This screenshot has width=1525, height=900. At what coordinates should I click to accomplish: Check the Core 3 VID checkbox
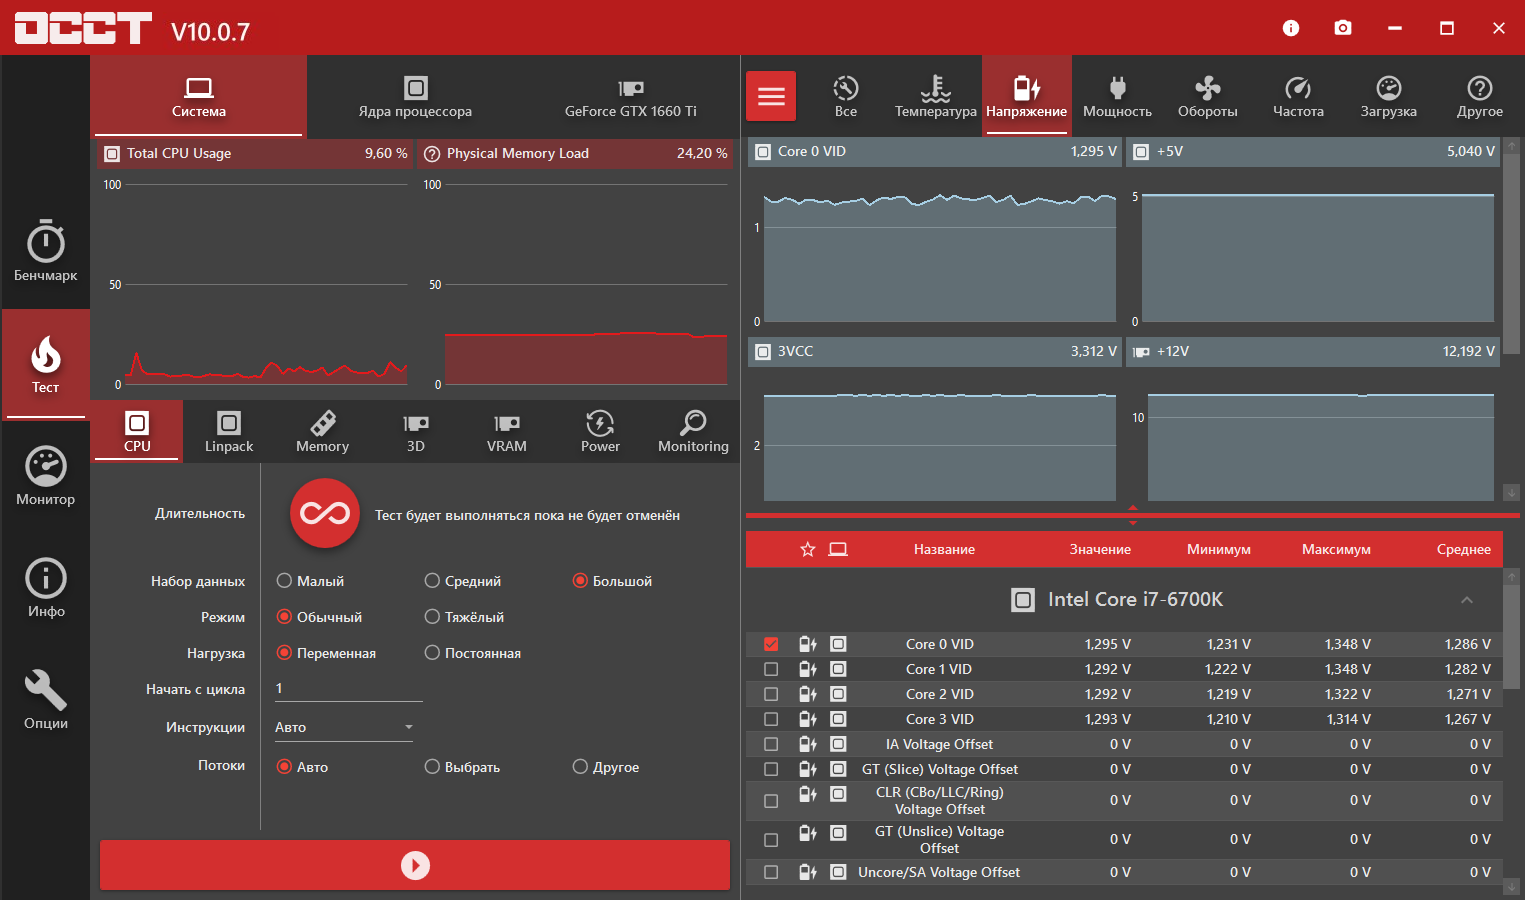tap(771, 719)
